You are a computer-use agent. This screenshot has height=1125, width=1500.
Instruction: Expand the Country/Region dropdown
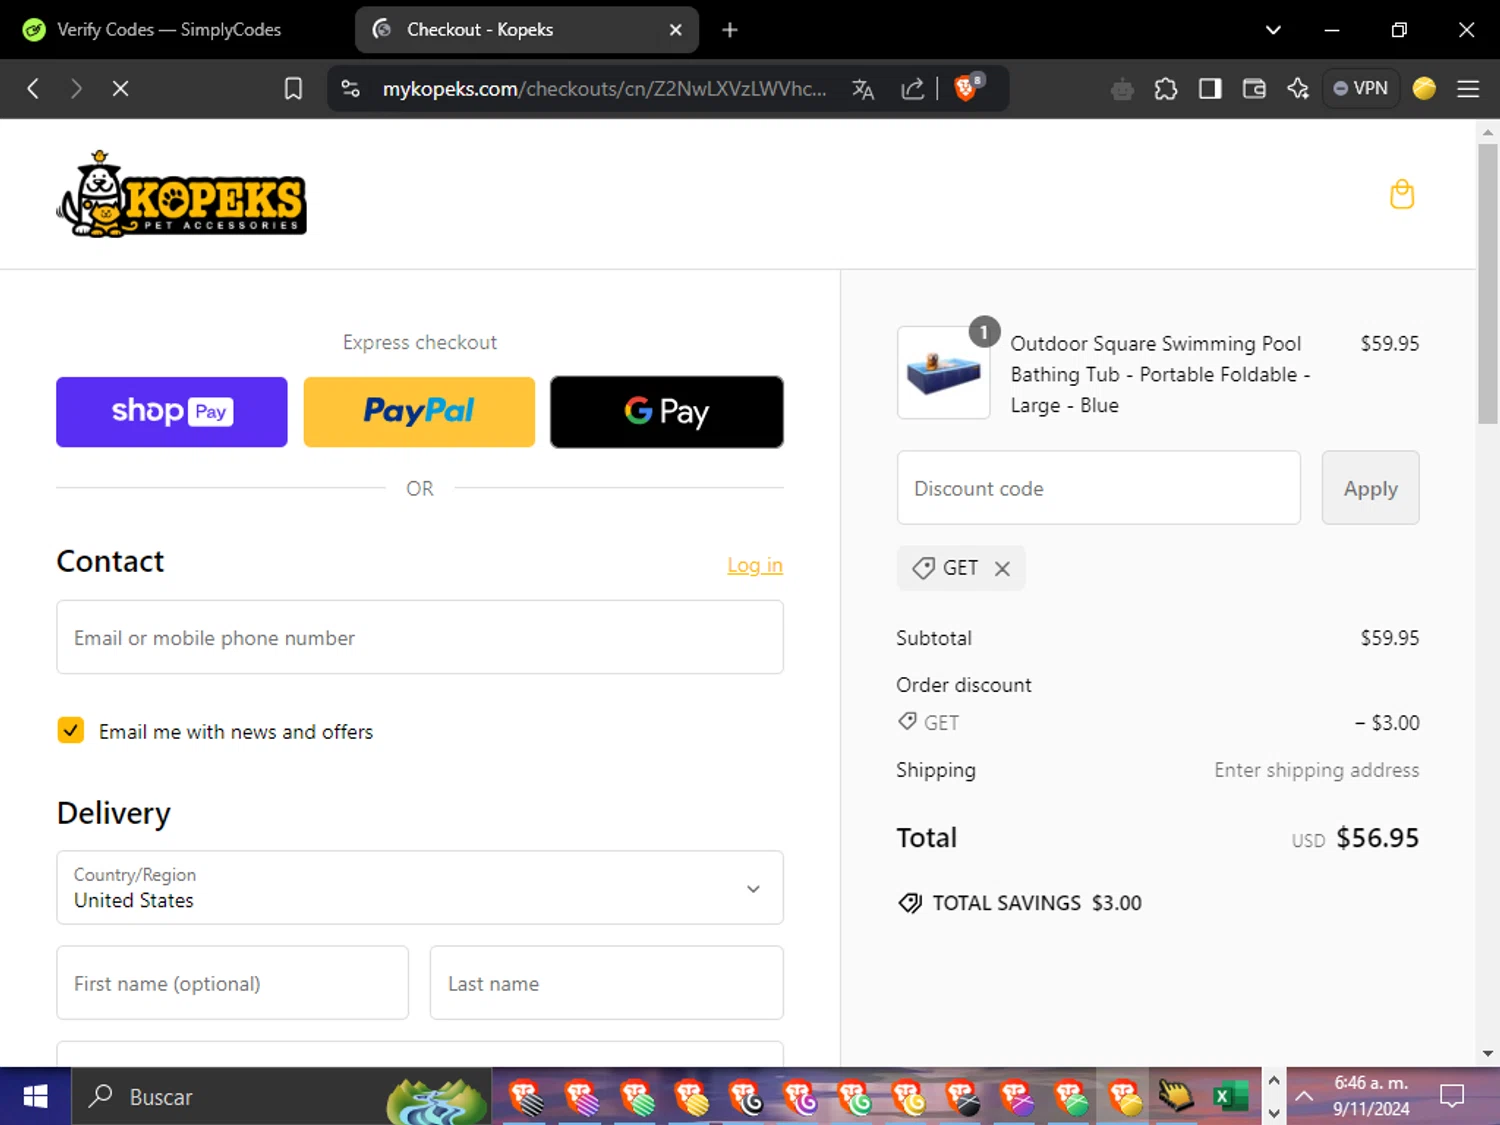[x=420, y=888]
